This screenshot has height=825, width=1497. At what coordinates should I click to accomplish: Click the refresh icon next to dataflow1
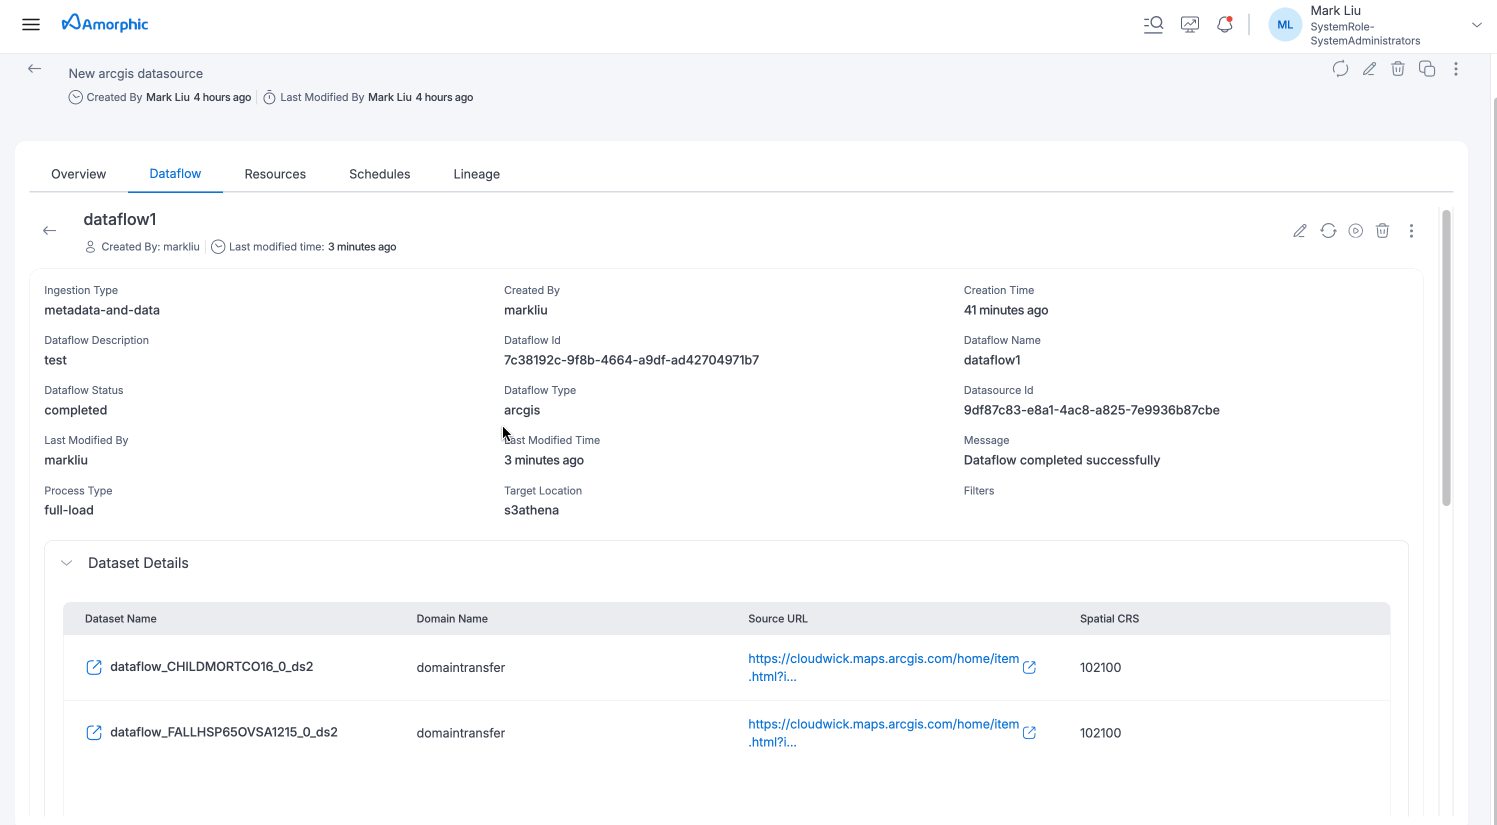pyautogui.click(x=1328, y=230)
